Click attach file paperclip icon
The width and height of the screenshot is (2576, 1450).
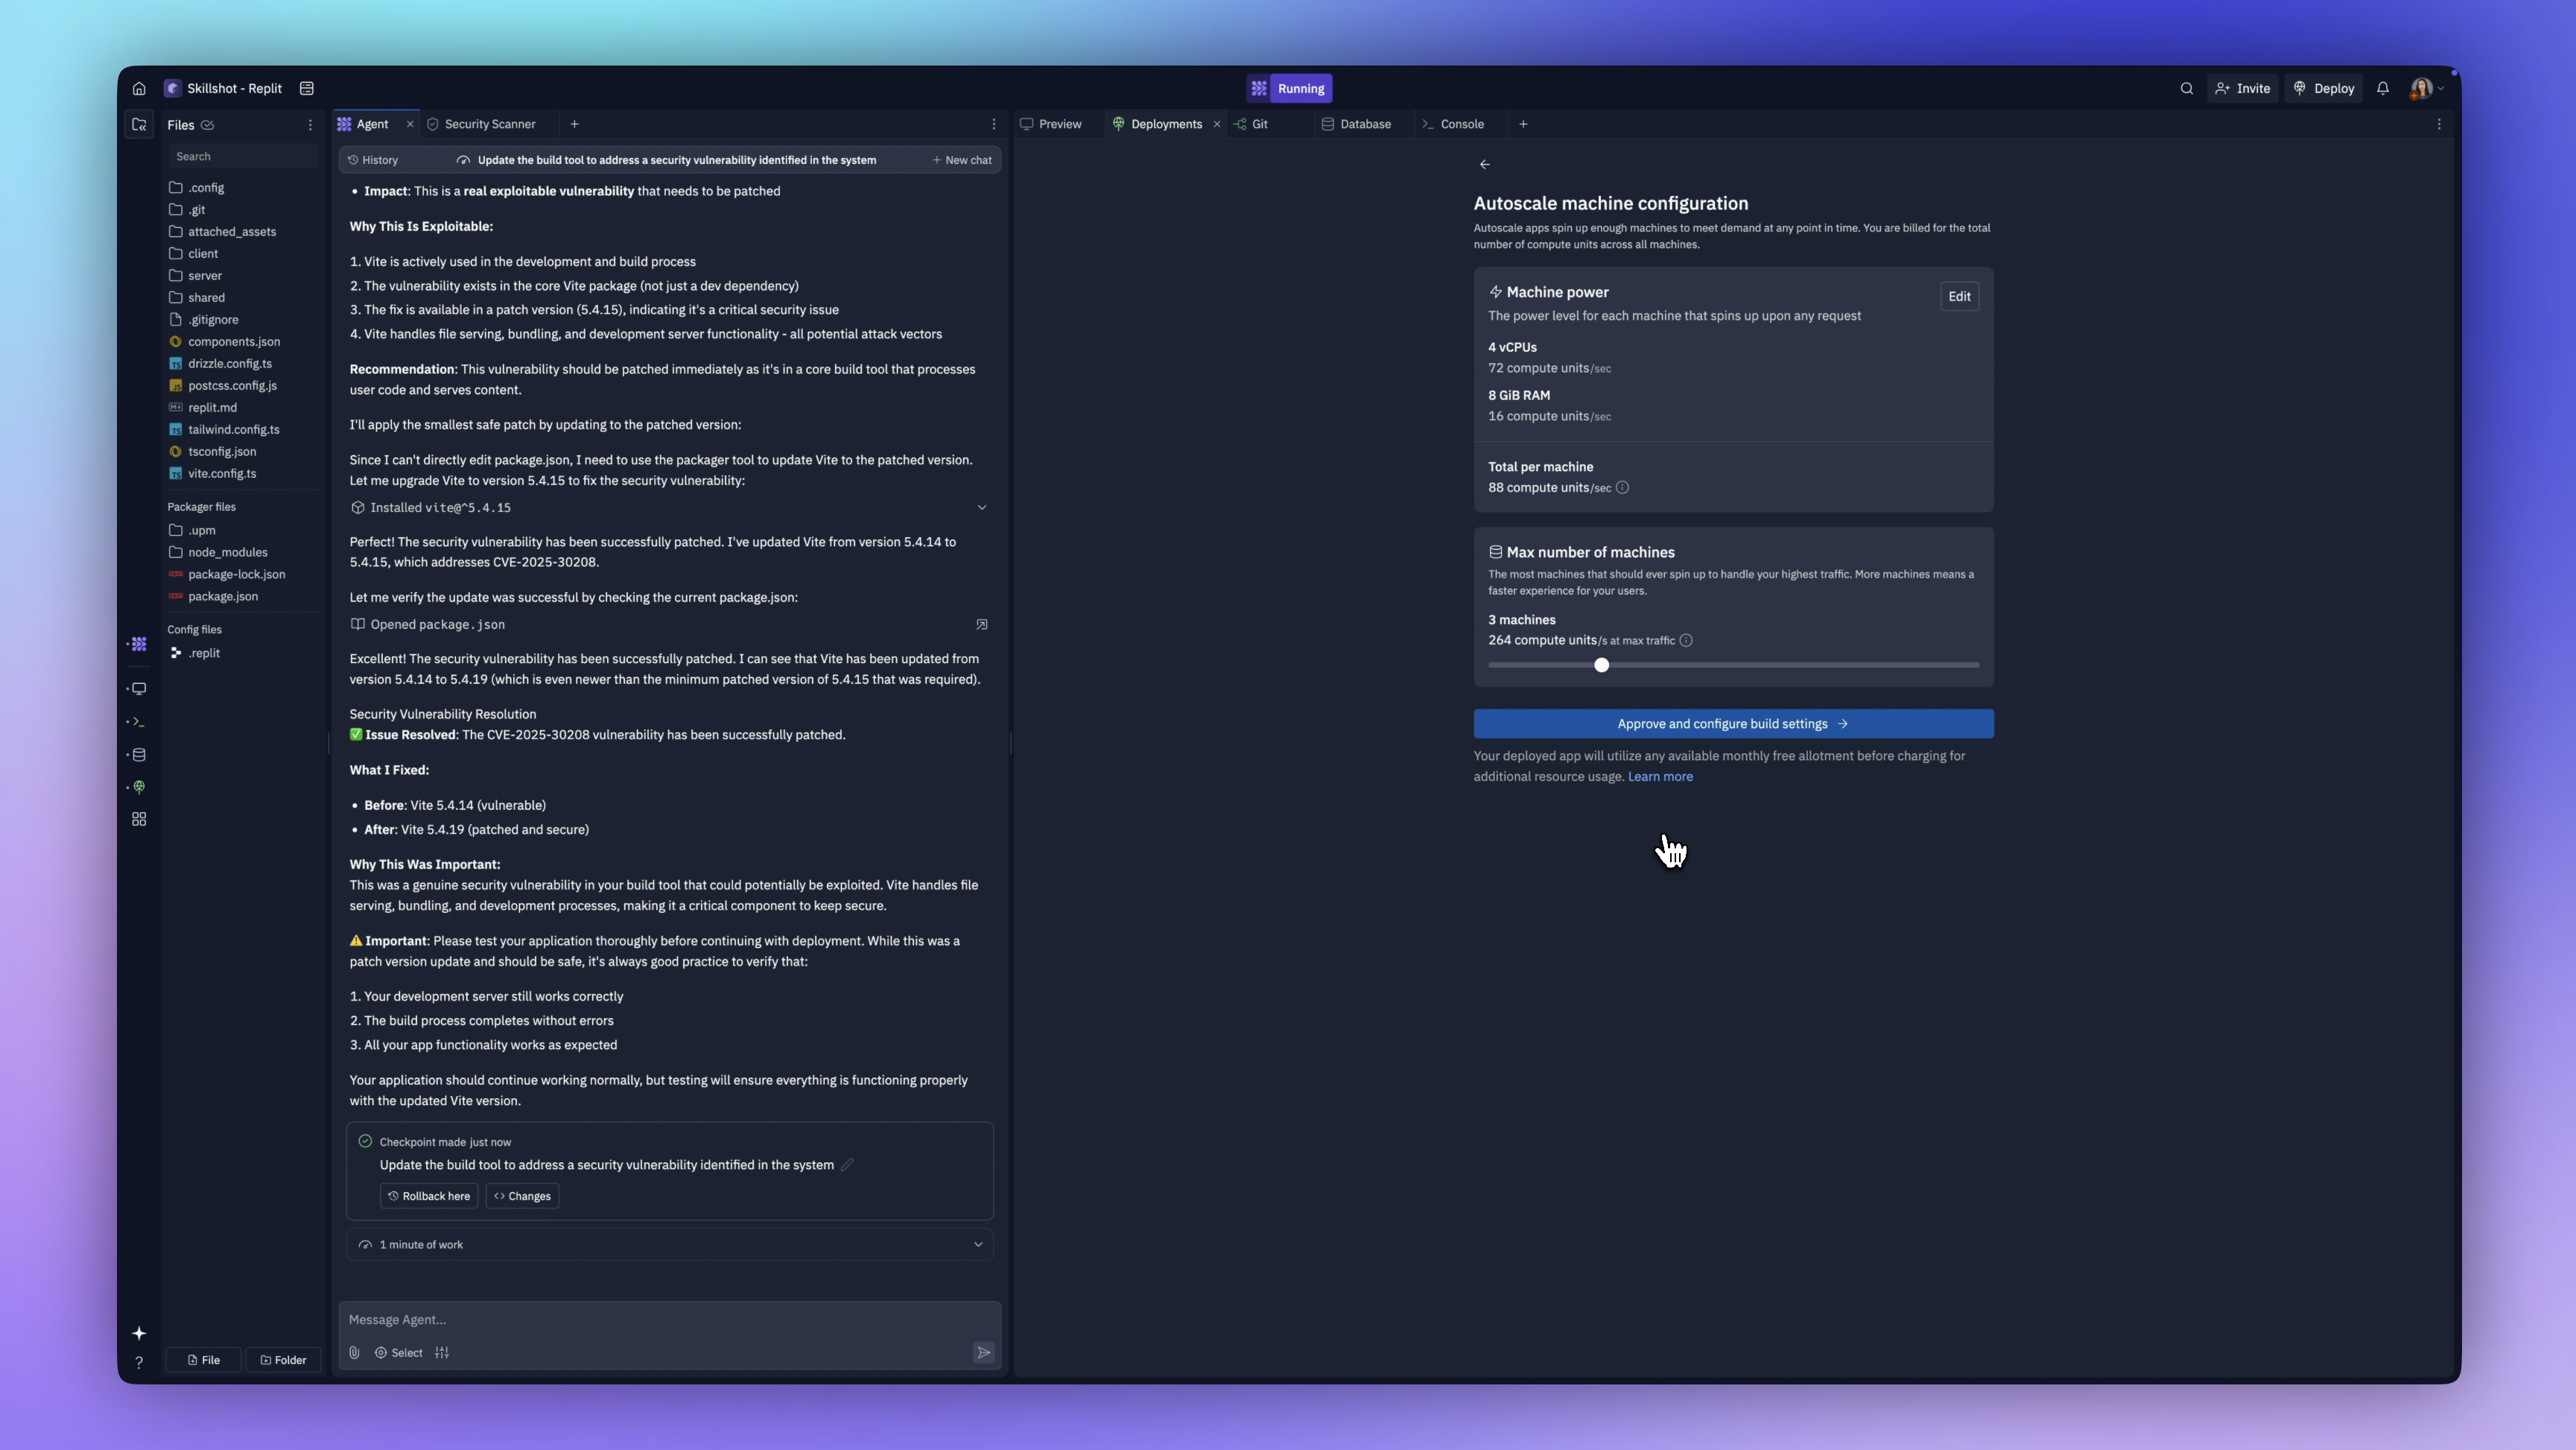(354, 1352)
